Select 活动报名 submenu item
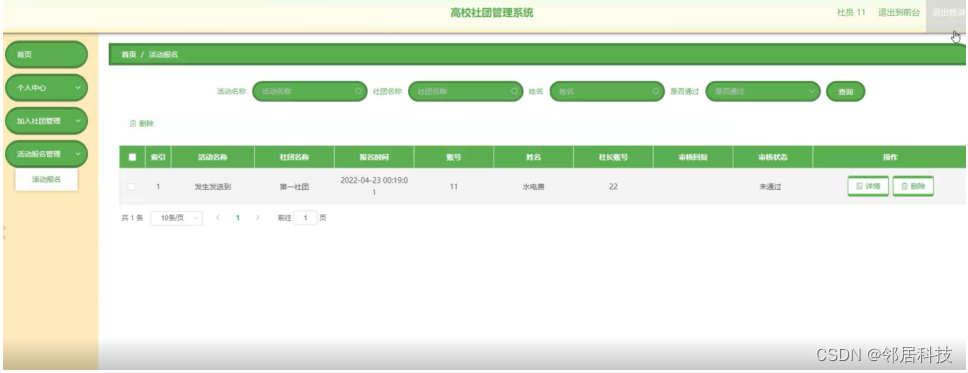968x373 pixels. coord(46,180)
